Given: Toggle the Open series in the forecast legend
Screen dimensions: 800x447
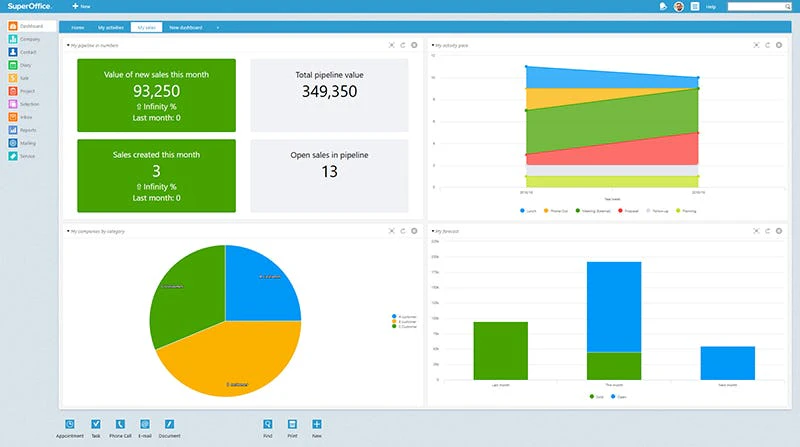Looking at the screenshot, I should 618,396.
